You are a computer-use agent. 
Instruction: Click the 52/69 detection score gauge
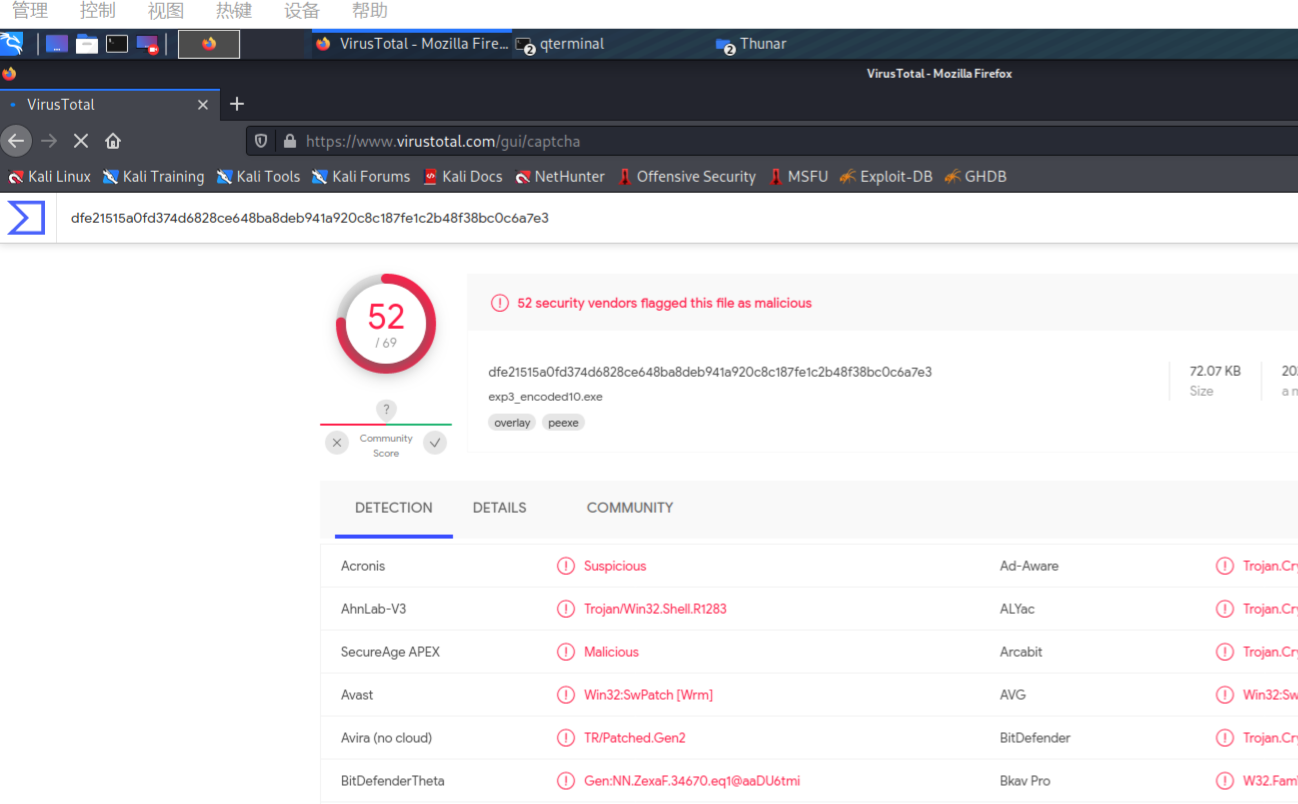[x=386, y=324]
